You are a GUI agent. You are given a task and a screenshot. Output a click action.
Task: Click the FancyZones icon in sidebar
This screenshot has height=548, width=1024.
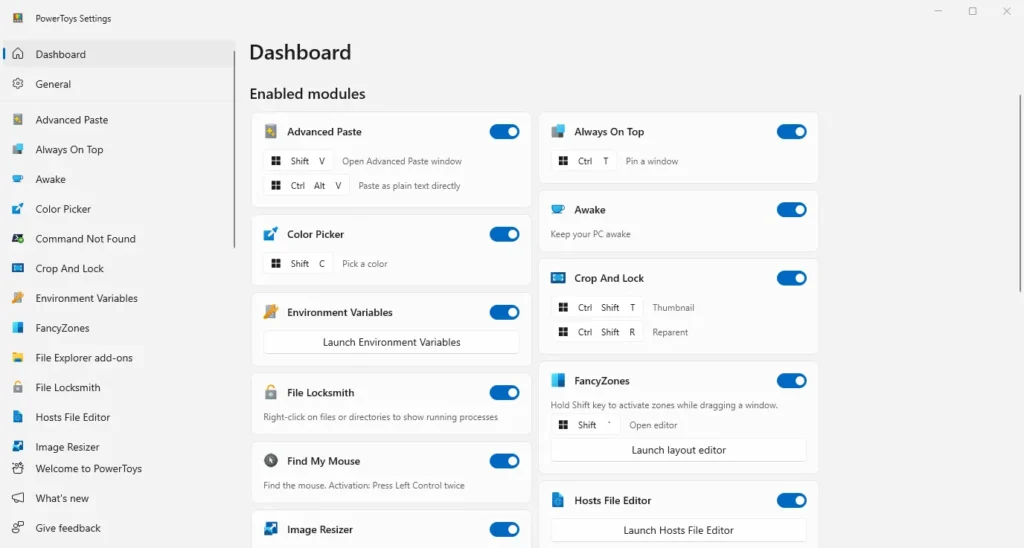tap(18, 328)
